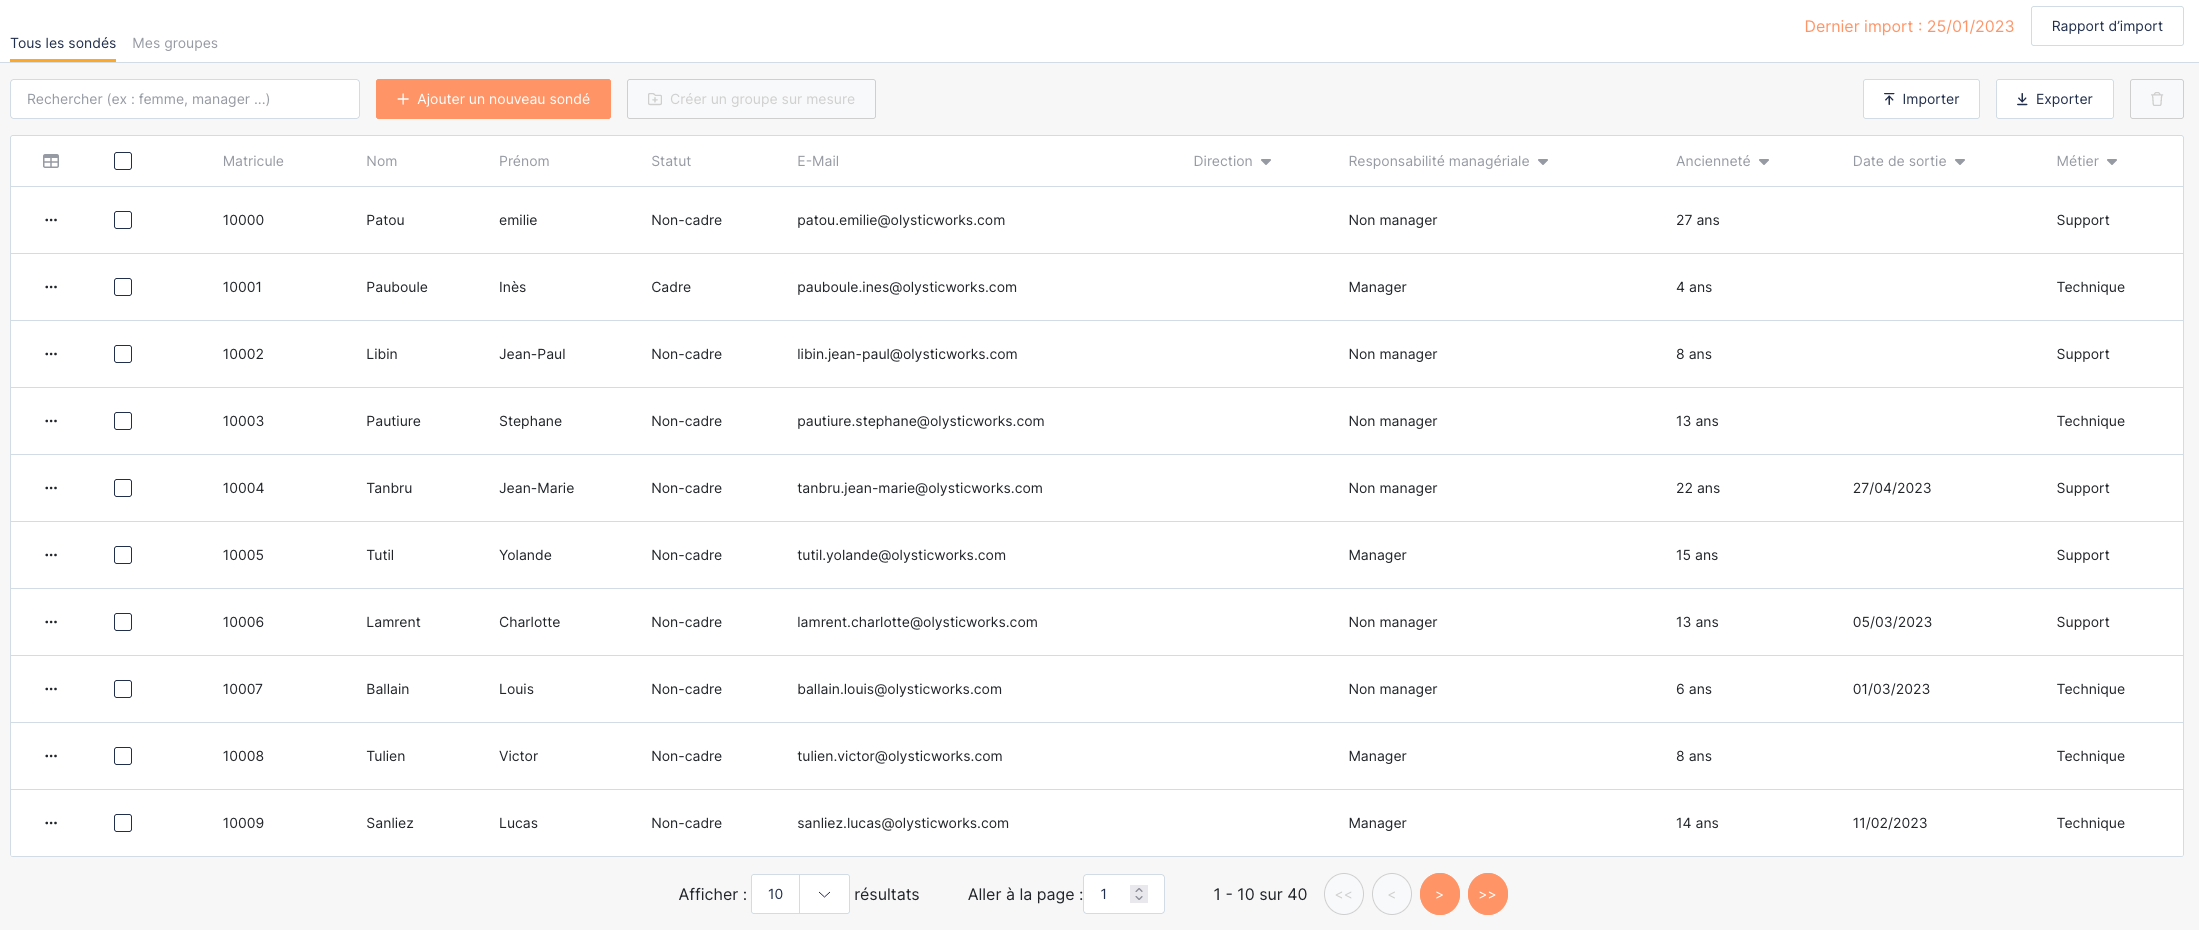Check the select-all header checkbox

(x=123, y=161)
